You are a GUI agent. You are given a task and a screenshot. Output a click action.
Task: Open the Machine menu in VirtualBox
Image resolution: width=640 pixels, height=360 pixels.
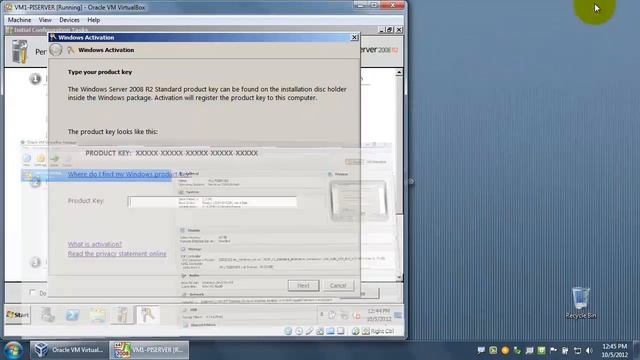tap(19, 20)
